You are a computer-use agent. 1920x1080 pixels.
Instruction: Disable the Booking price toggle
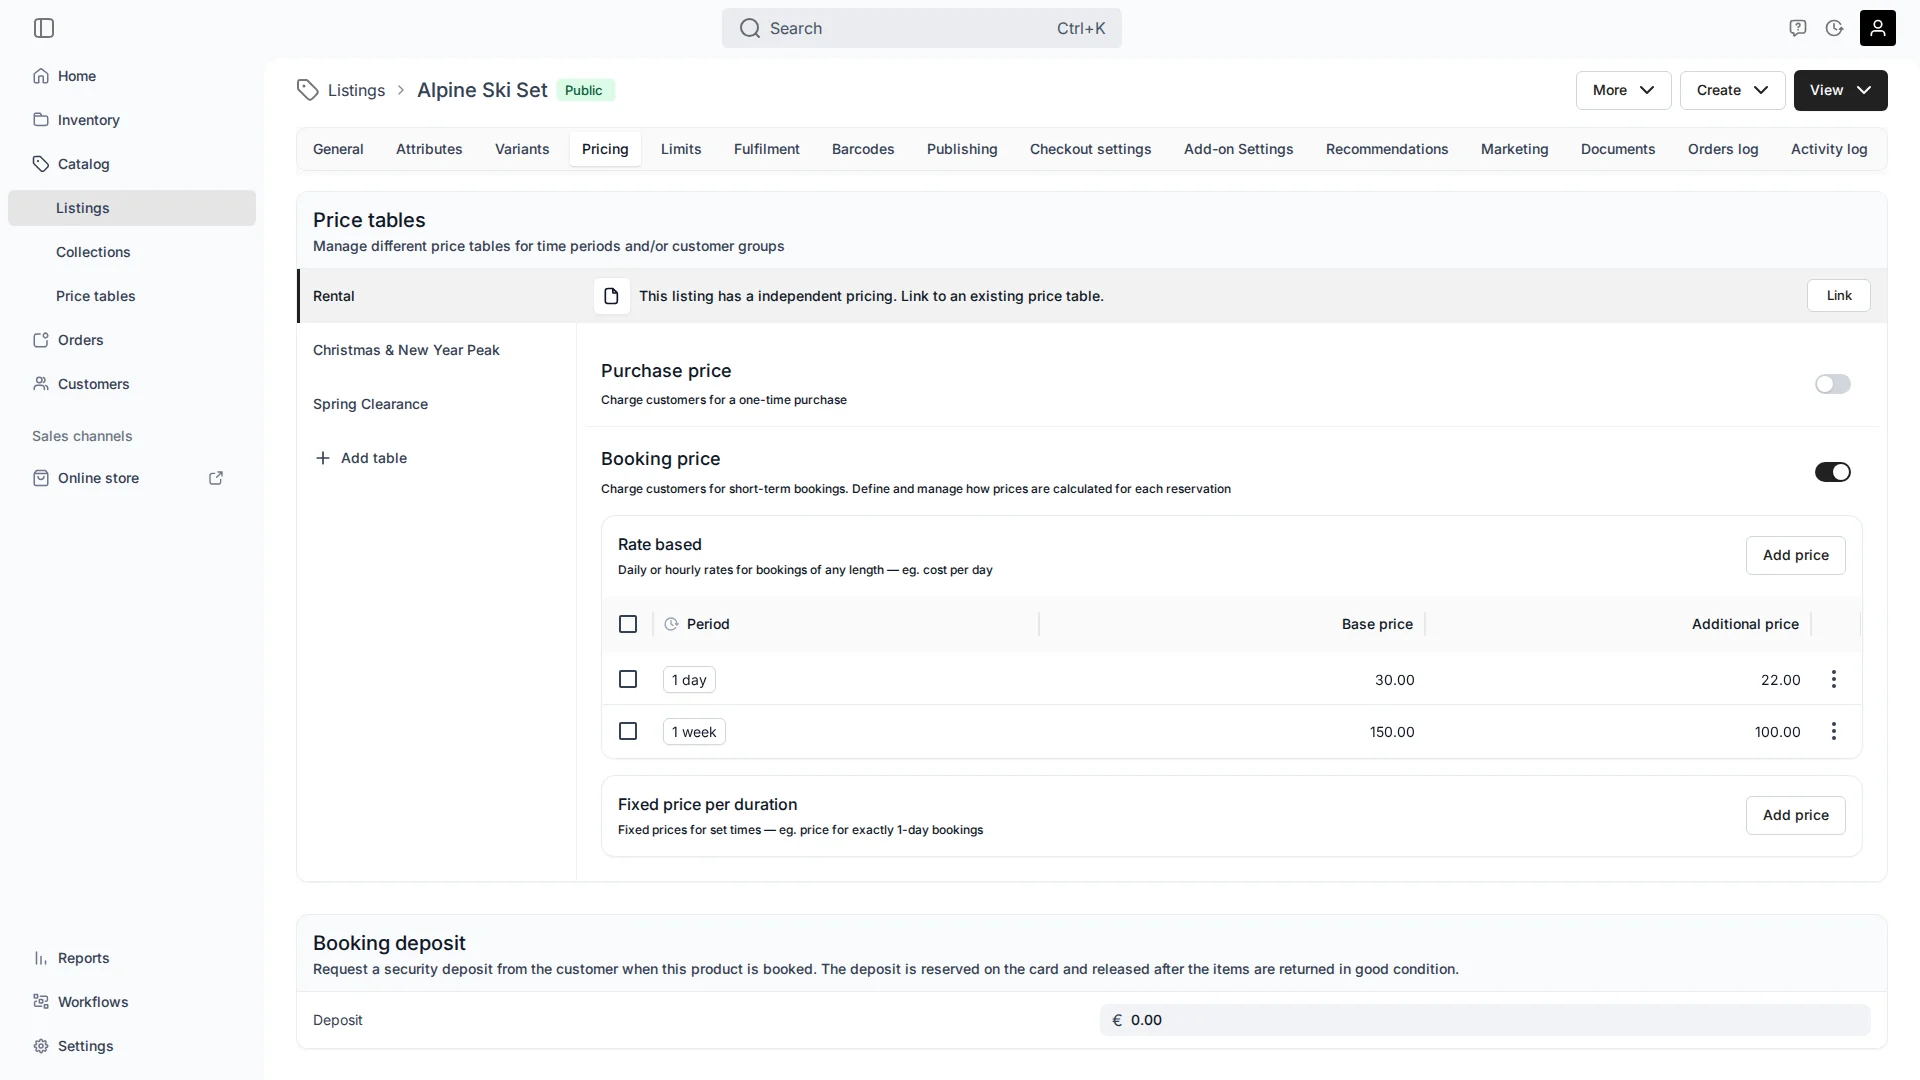(1833, 472)
